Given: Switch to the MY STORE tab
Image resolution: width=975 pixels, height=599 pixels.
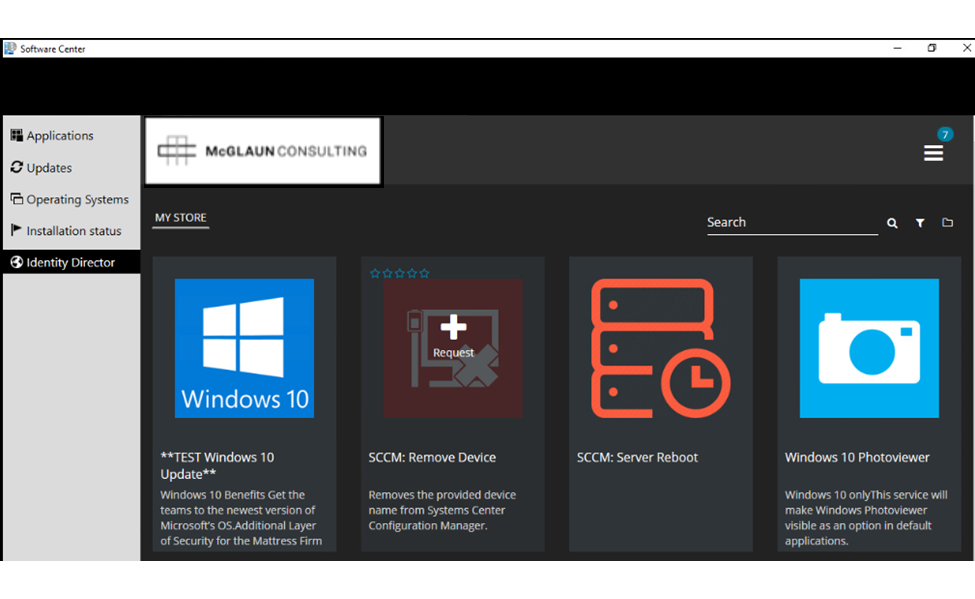Looking at the screenshot, I should pyautogui.click(x=180, y=218).
